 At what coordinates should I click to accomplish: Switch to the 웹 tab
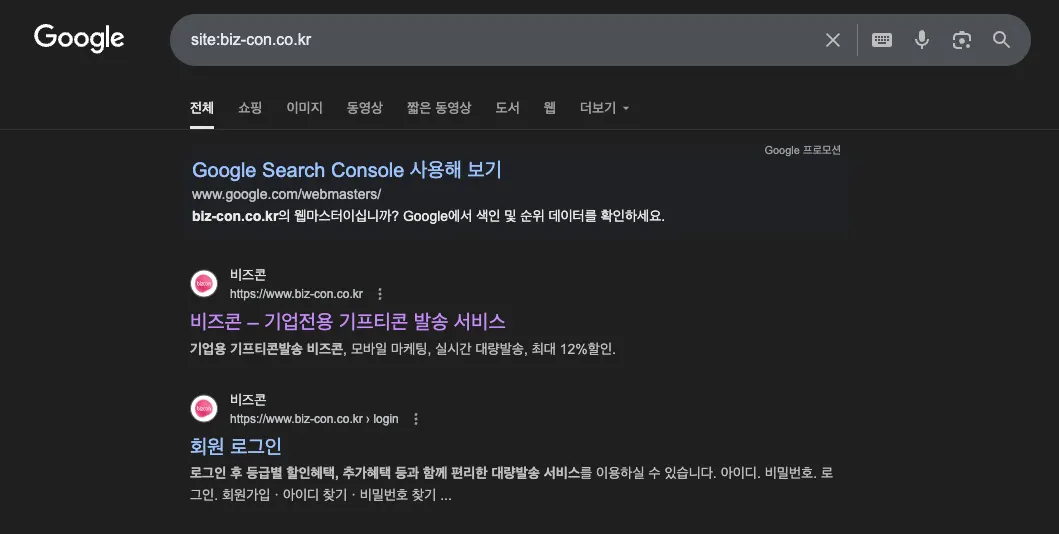pos(550,108)
